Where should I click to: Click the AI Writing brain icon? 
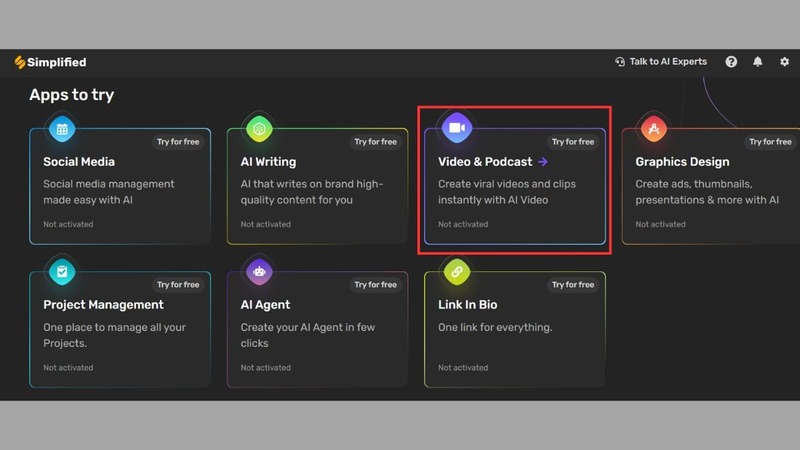pyautogui.click(x=259, y=129)
